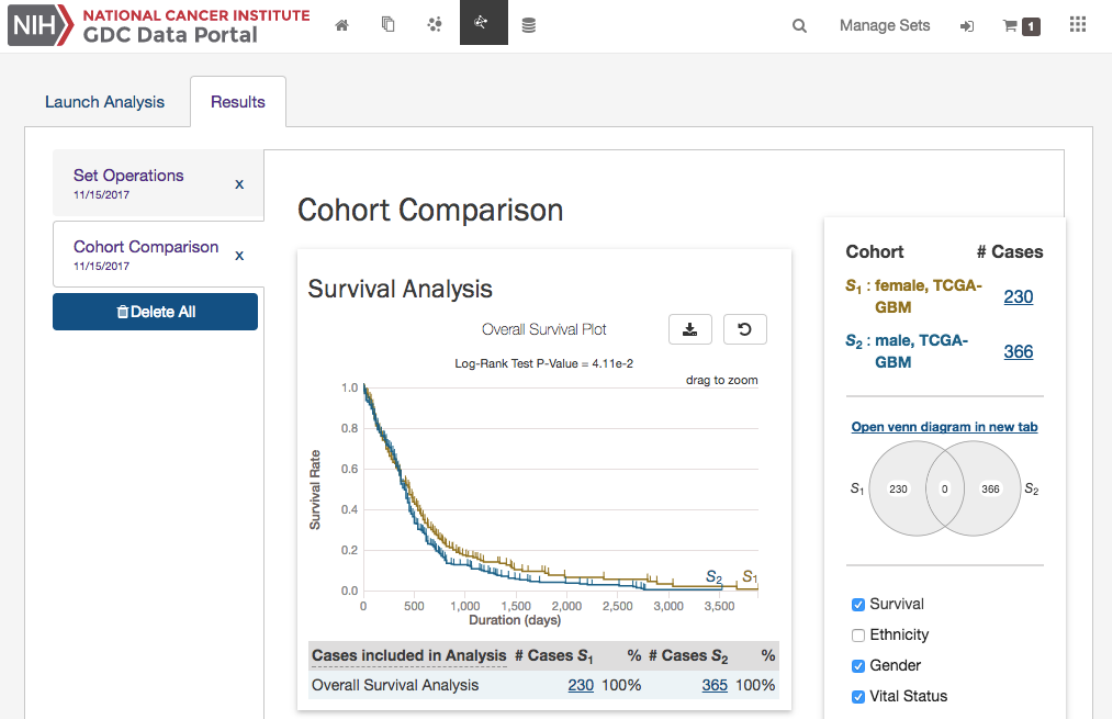
Task: Go to the GDC home icon
Action: click(342, 26)
